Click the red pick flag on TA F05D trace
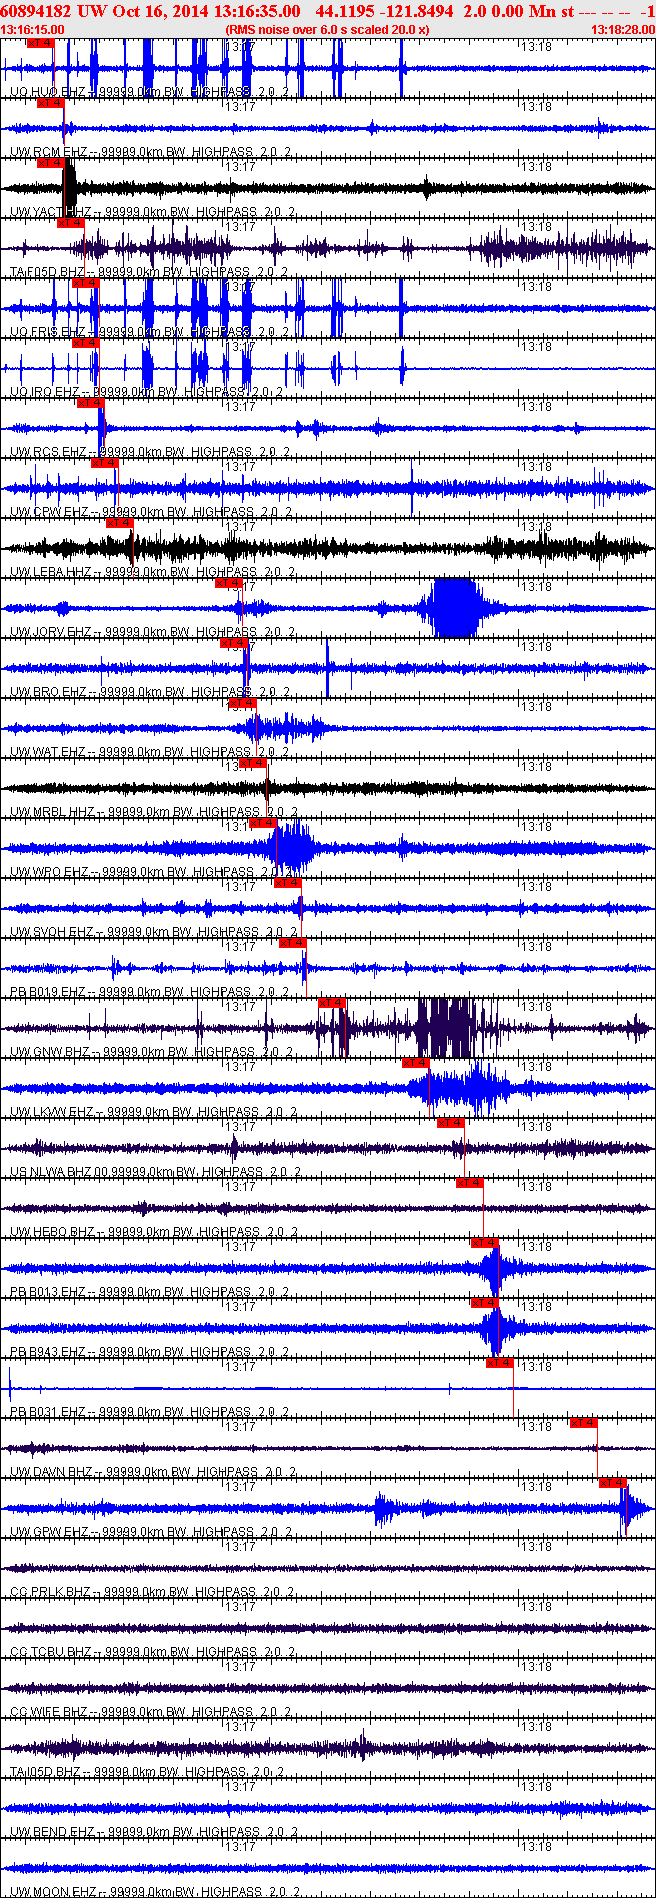The height and width of the screenshot is (1898, 656). coord(71,223)
